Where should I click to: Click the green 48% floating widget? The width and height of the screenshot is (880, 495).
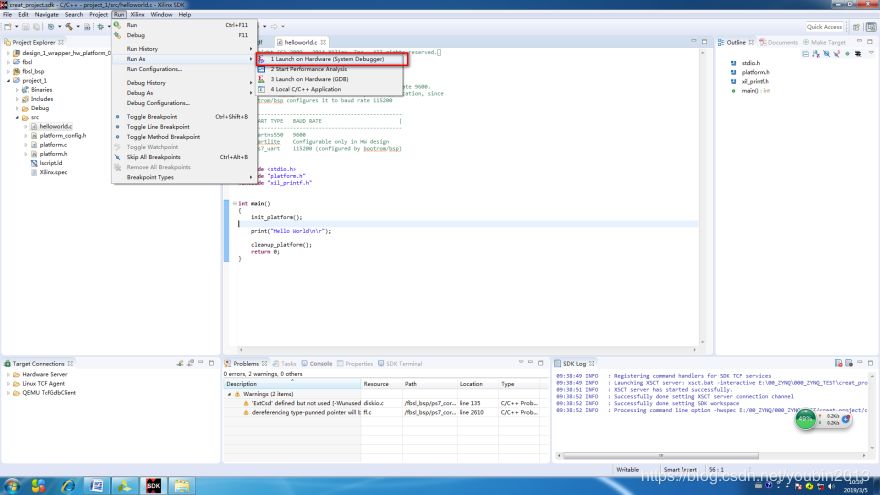806,419
